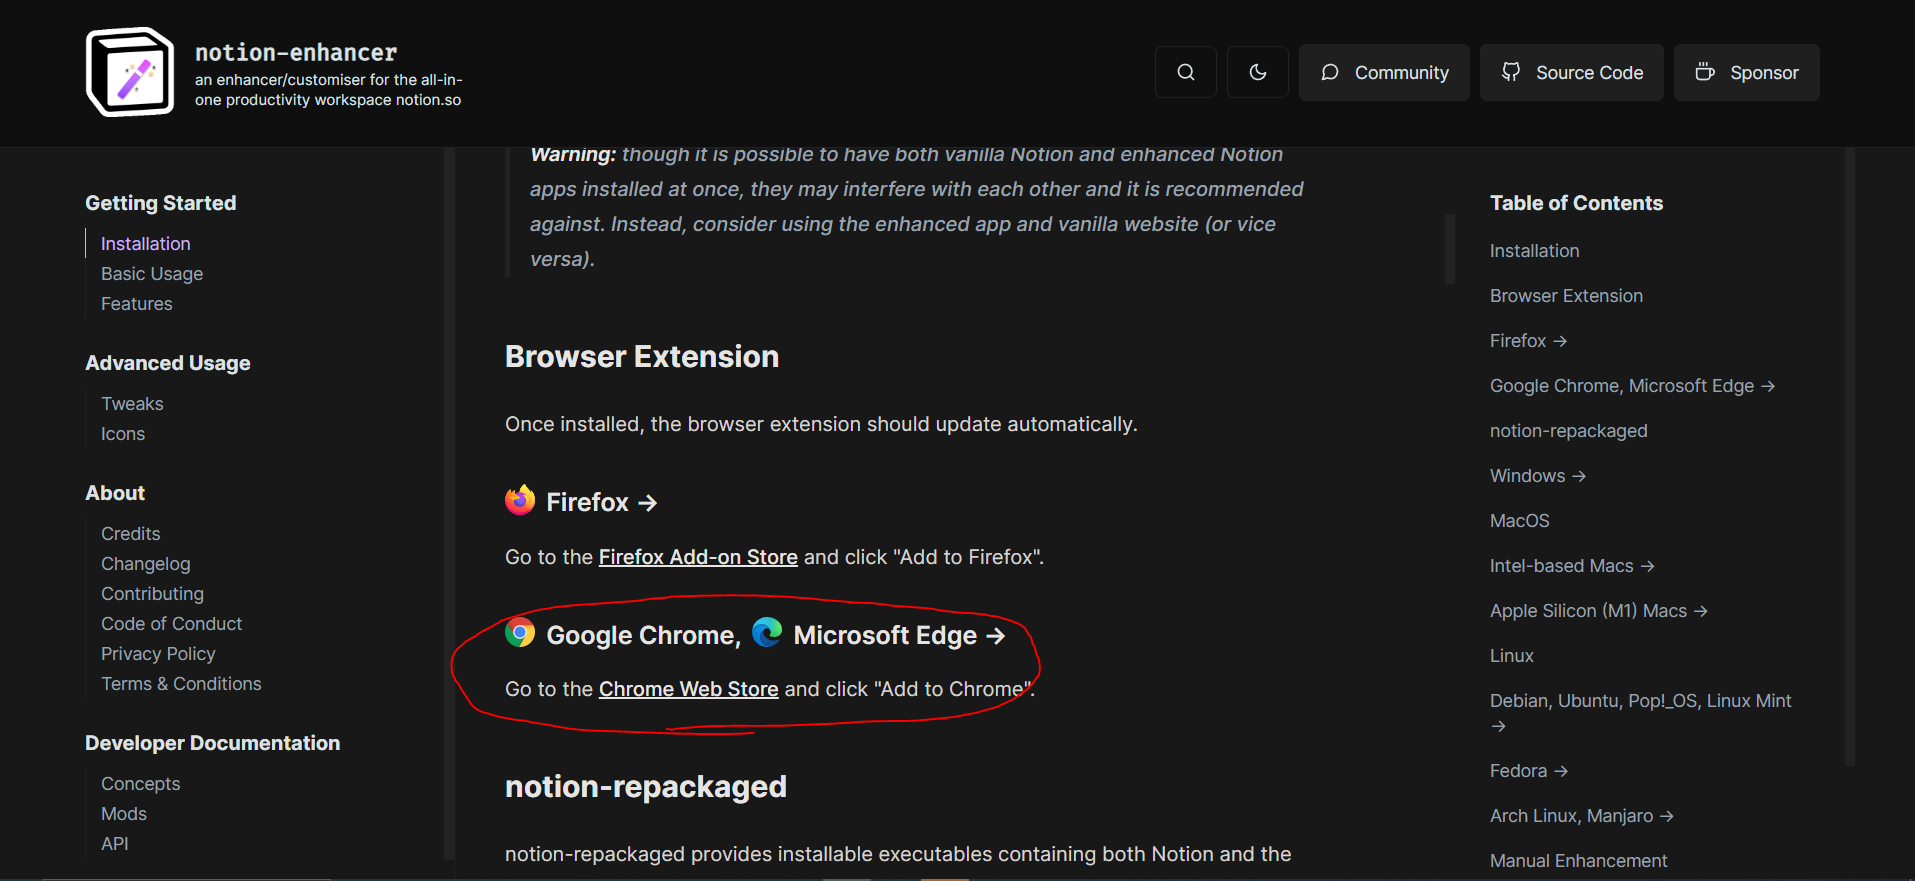
Task: Open the Community button
Action: [1384, 72]
